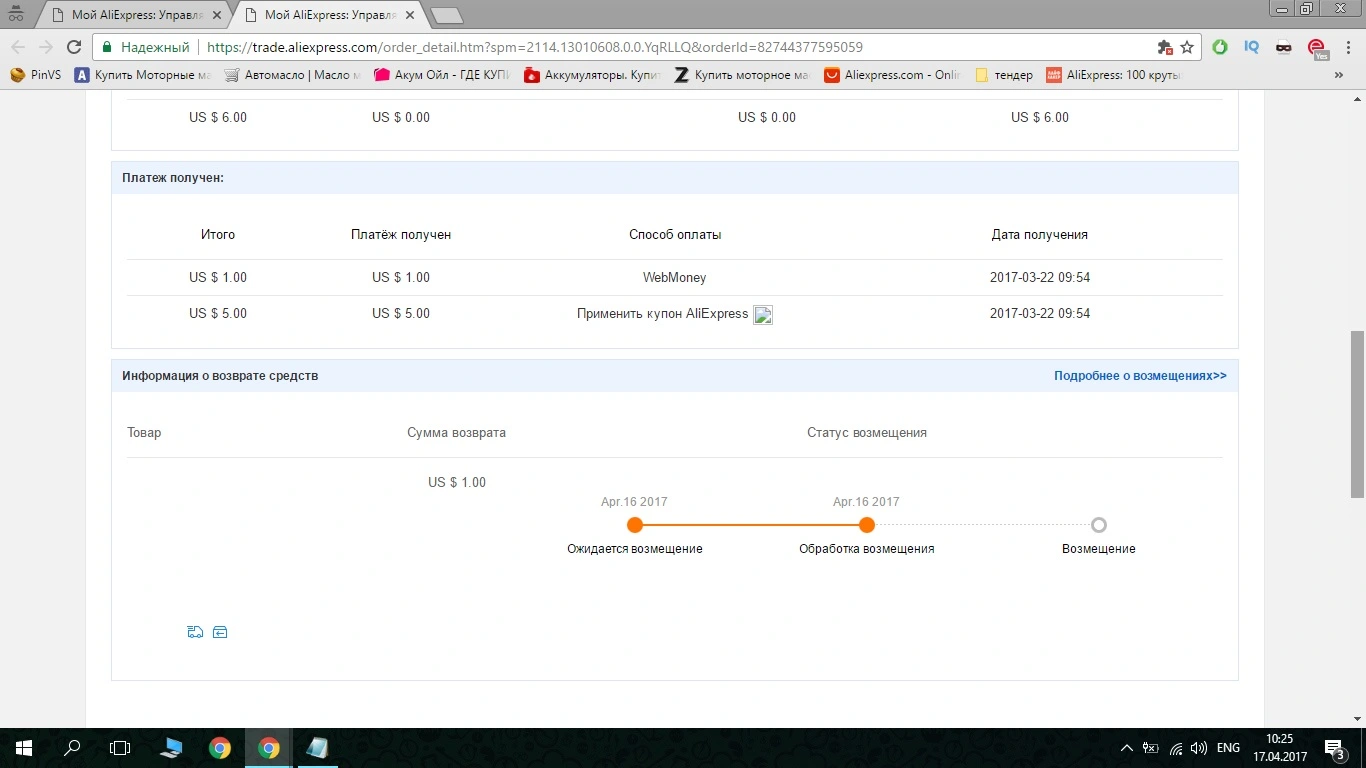Click the Обработка возмещения status step dot
This screenshot has height=768, width=1366.
tap(866, 525)
